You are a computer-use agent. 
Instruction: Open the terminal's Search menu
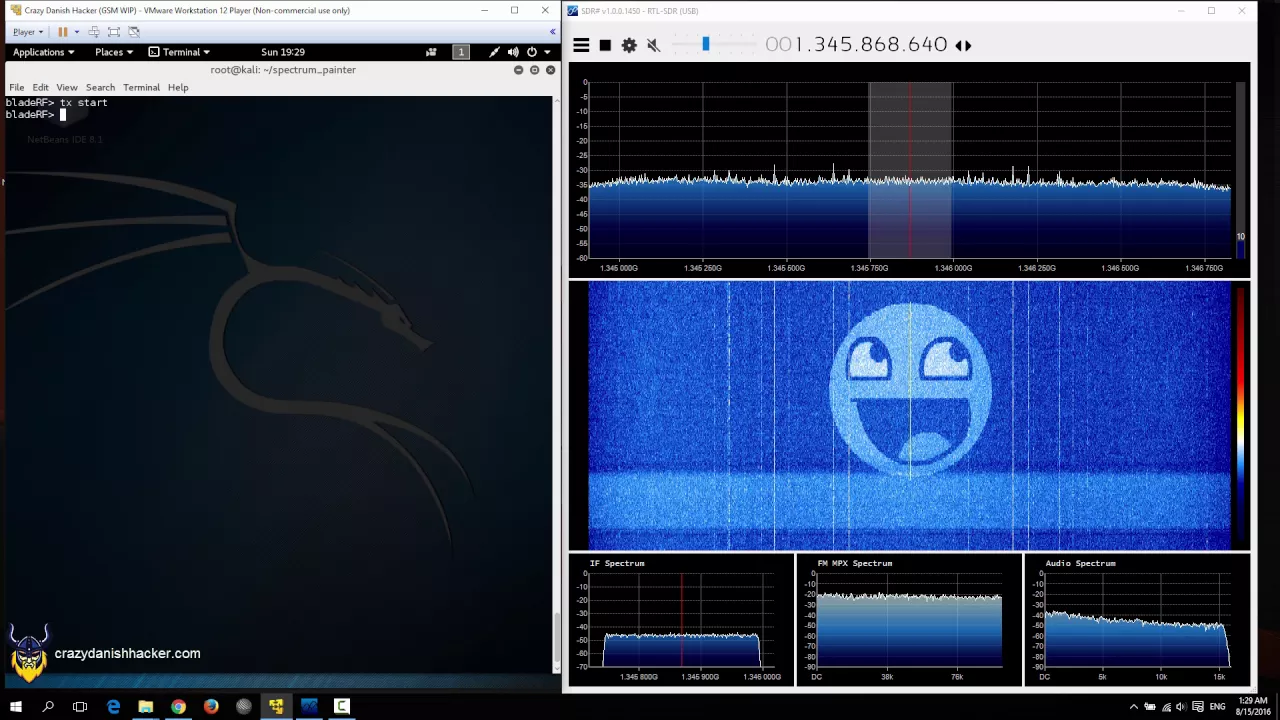(x=100, y=87)
